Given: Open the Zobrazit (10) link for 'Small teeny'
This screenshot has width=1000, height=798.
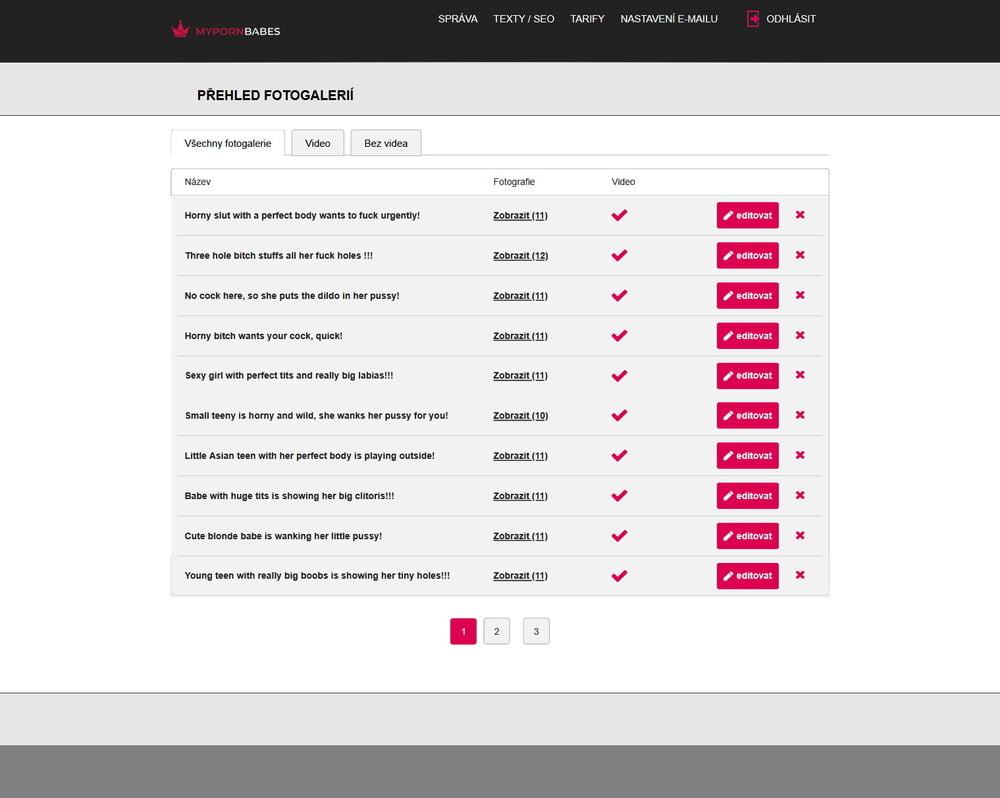Looking at the screenshot, I should point(519,415).
